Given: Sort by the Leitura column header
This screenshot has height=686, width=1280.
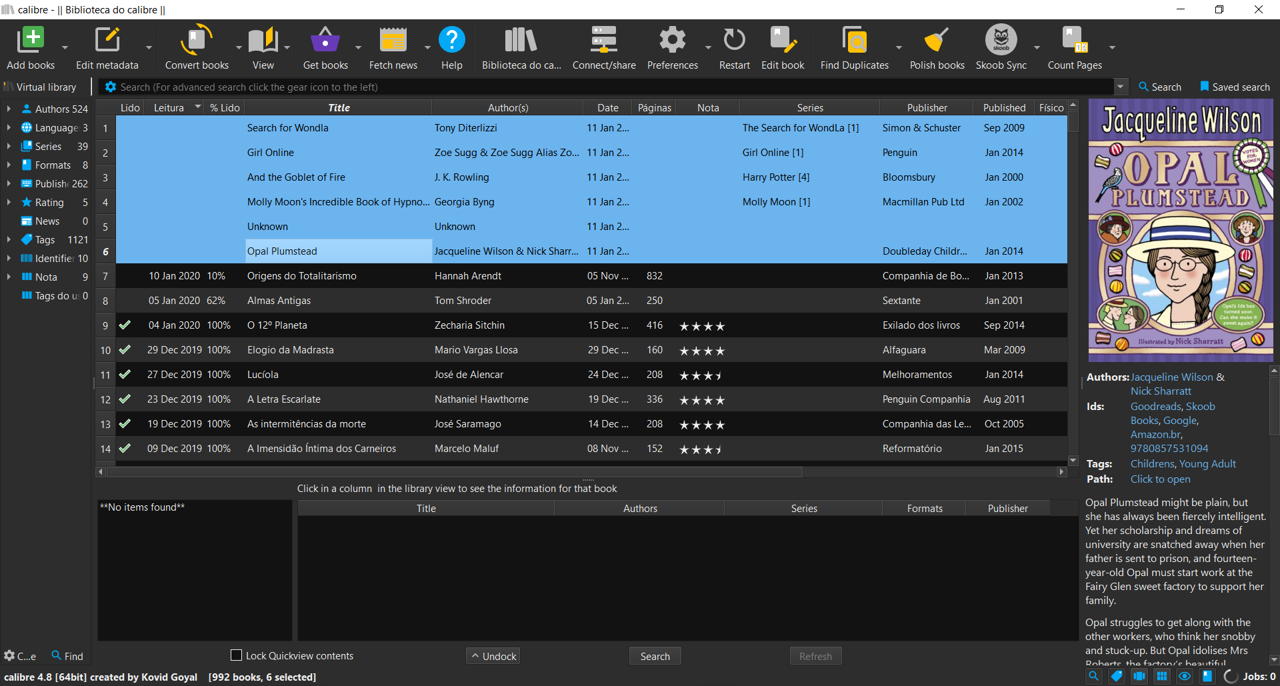Looking at the screenshot, I should (x=174, y=107).
